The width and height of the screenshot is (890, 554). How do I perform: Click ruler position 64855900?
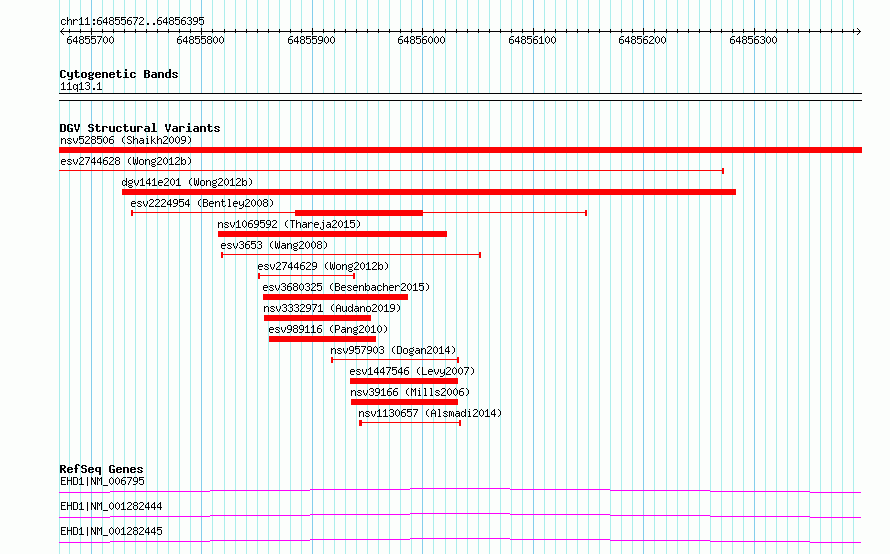tap(311, 40)
